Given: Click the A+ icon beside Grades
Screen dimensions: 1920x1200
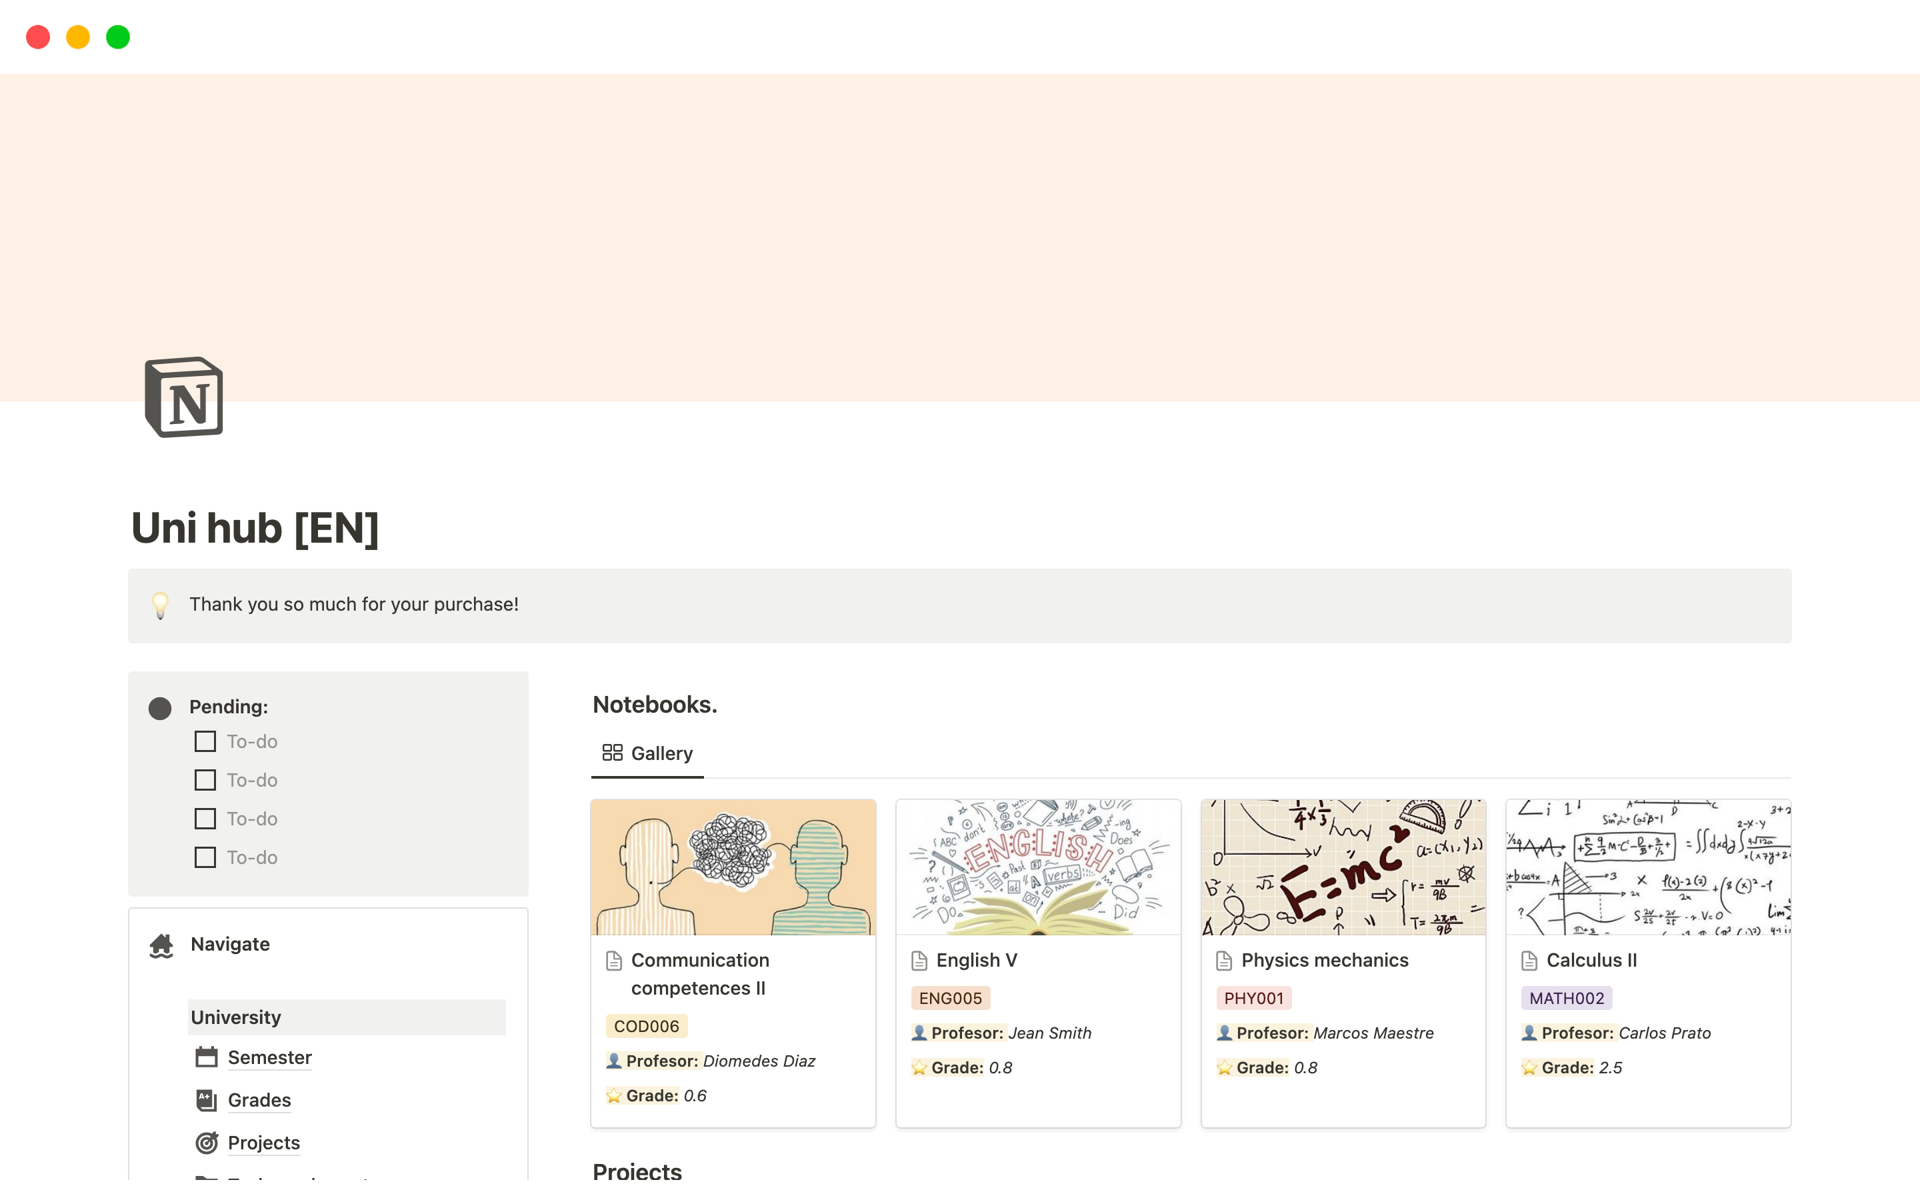Looking at the screenshot, I should pyautogui.click(x=207, y=1100).
